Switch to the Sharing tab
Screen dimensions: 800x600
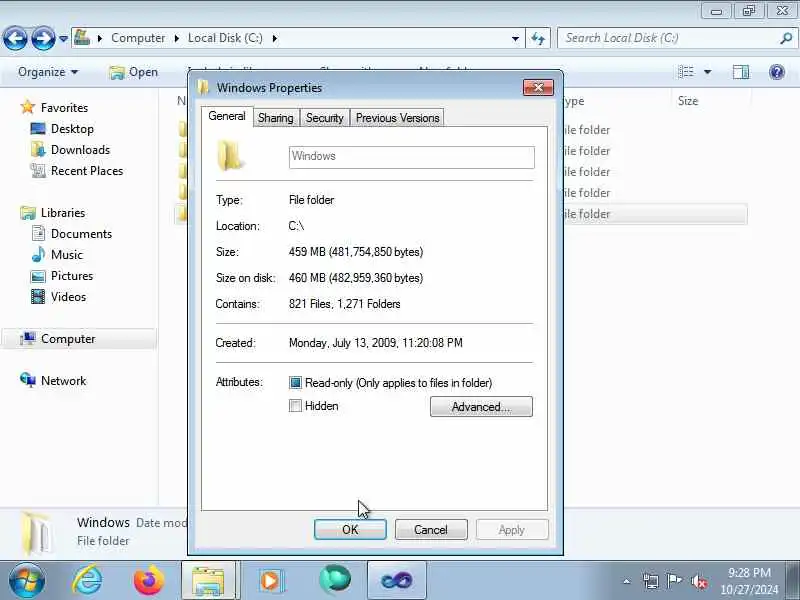[x=276, y=118]
